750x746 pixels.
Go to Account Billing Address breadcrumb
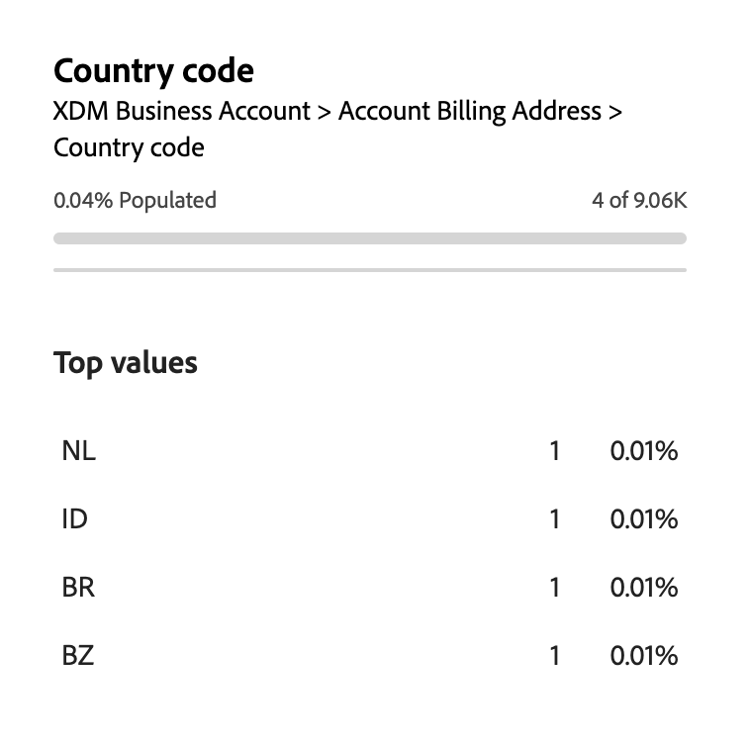pos(469,111)
